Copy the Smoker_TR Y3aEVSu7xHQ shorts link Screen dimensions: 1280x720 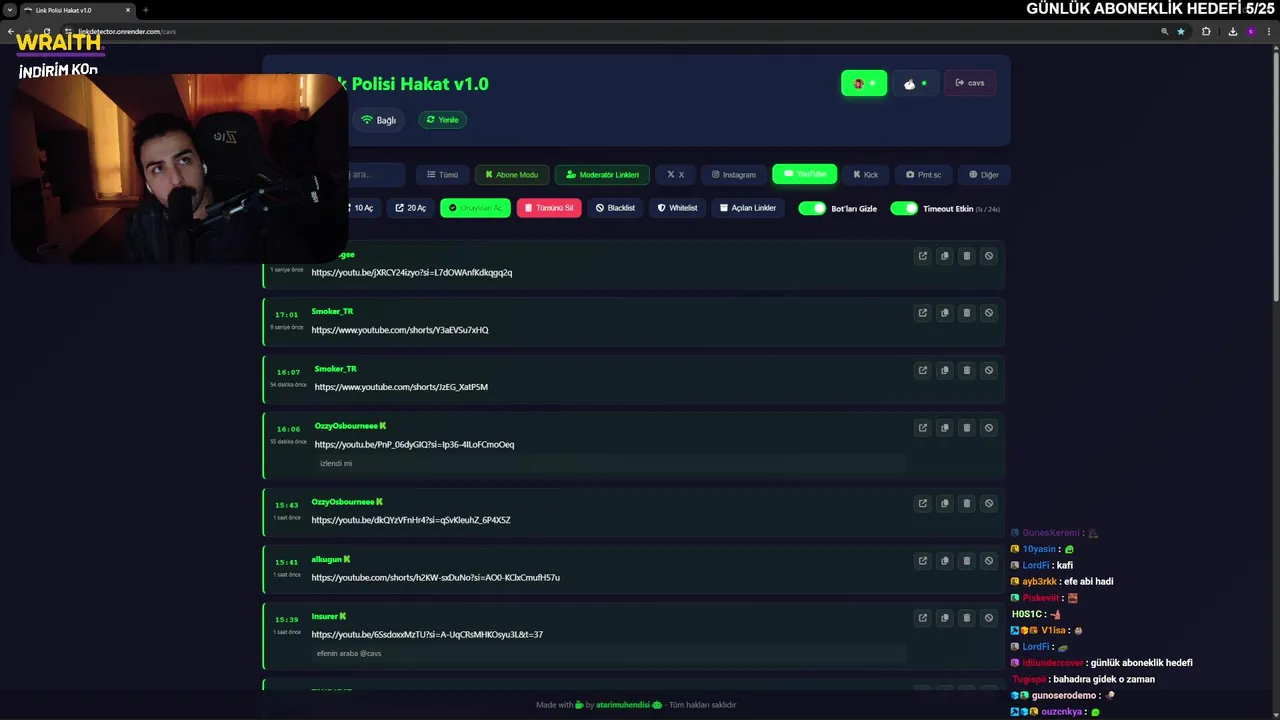(944, 313)
